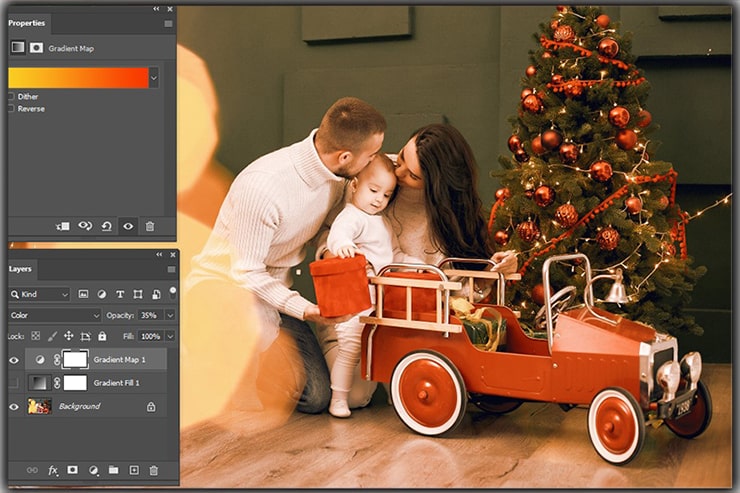Select Gradient Fill 1 mask thumbnail

point(76,383)
